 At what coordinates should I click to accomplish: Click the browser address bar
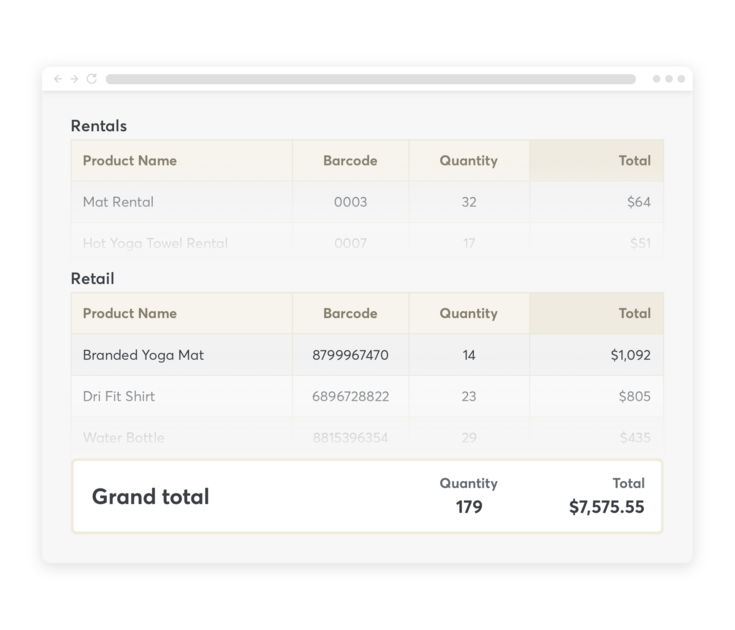(370, 79)
